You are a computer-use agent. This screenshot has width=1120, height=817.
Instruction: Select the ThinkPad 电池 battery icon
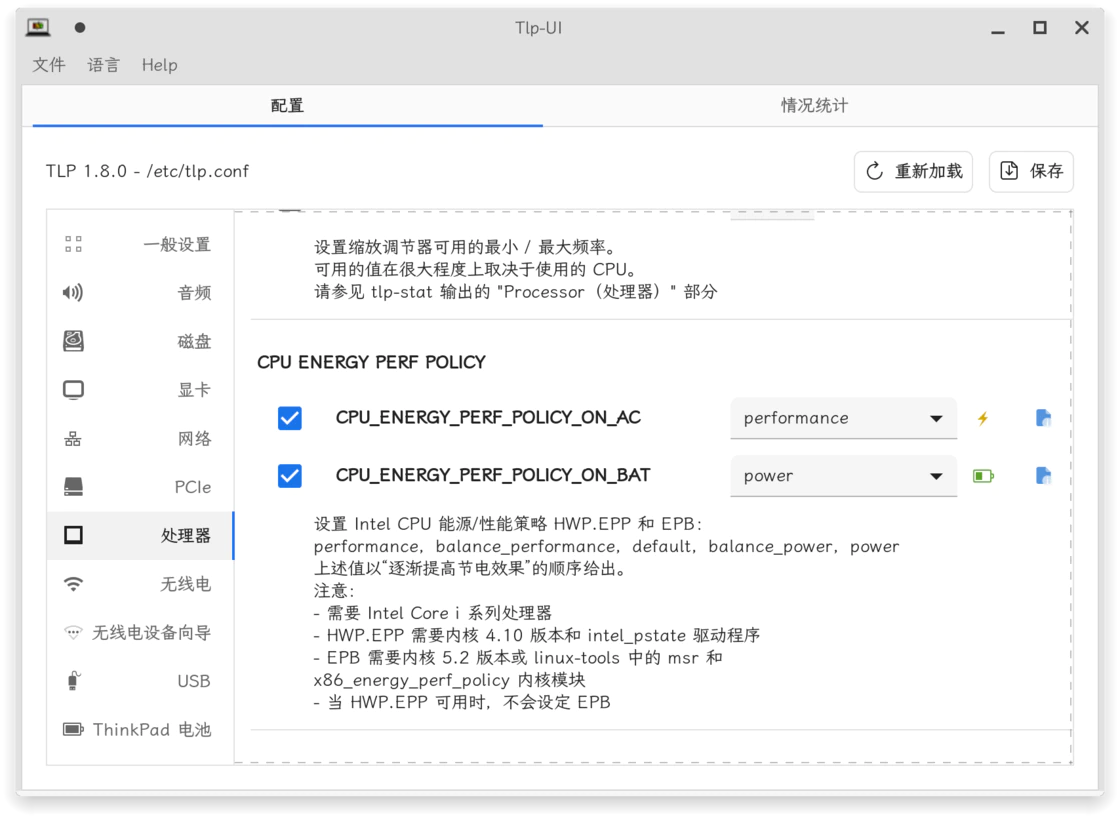point(73,729)
